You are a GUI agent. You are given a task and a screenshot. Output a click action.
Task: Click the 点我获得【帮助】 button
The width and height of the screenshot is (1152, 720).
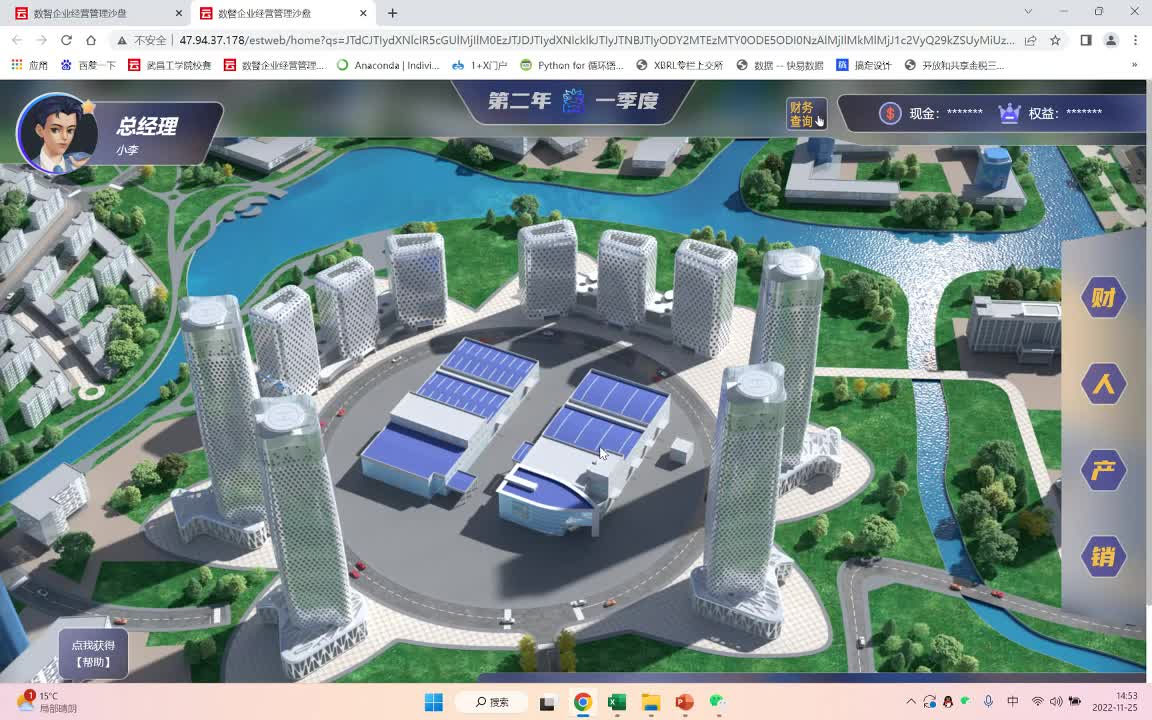(x=93, y=653)
